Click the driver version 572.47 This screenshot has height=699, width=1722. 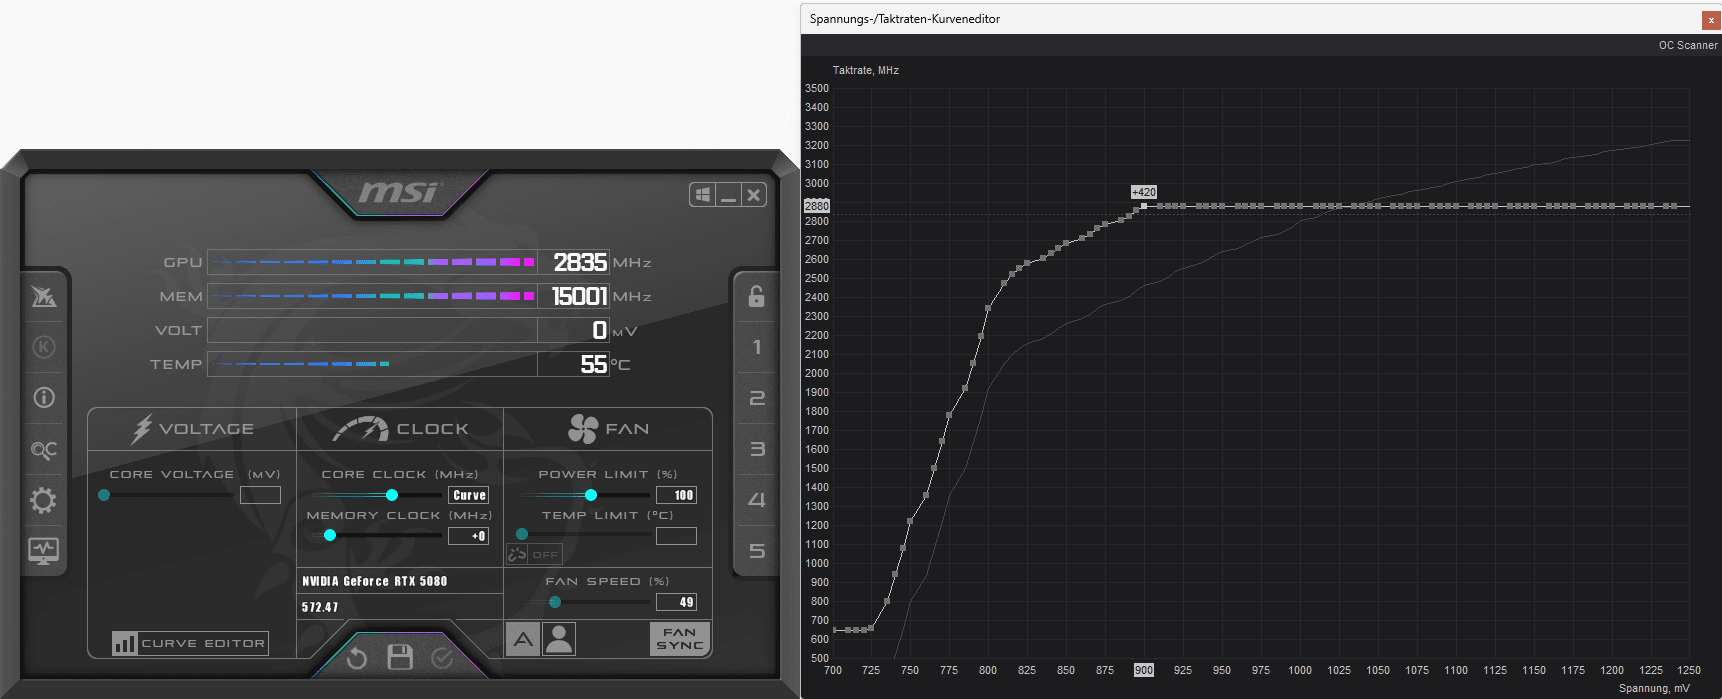(x=320, y=607)
